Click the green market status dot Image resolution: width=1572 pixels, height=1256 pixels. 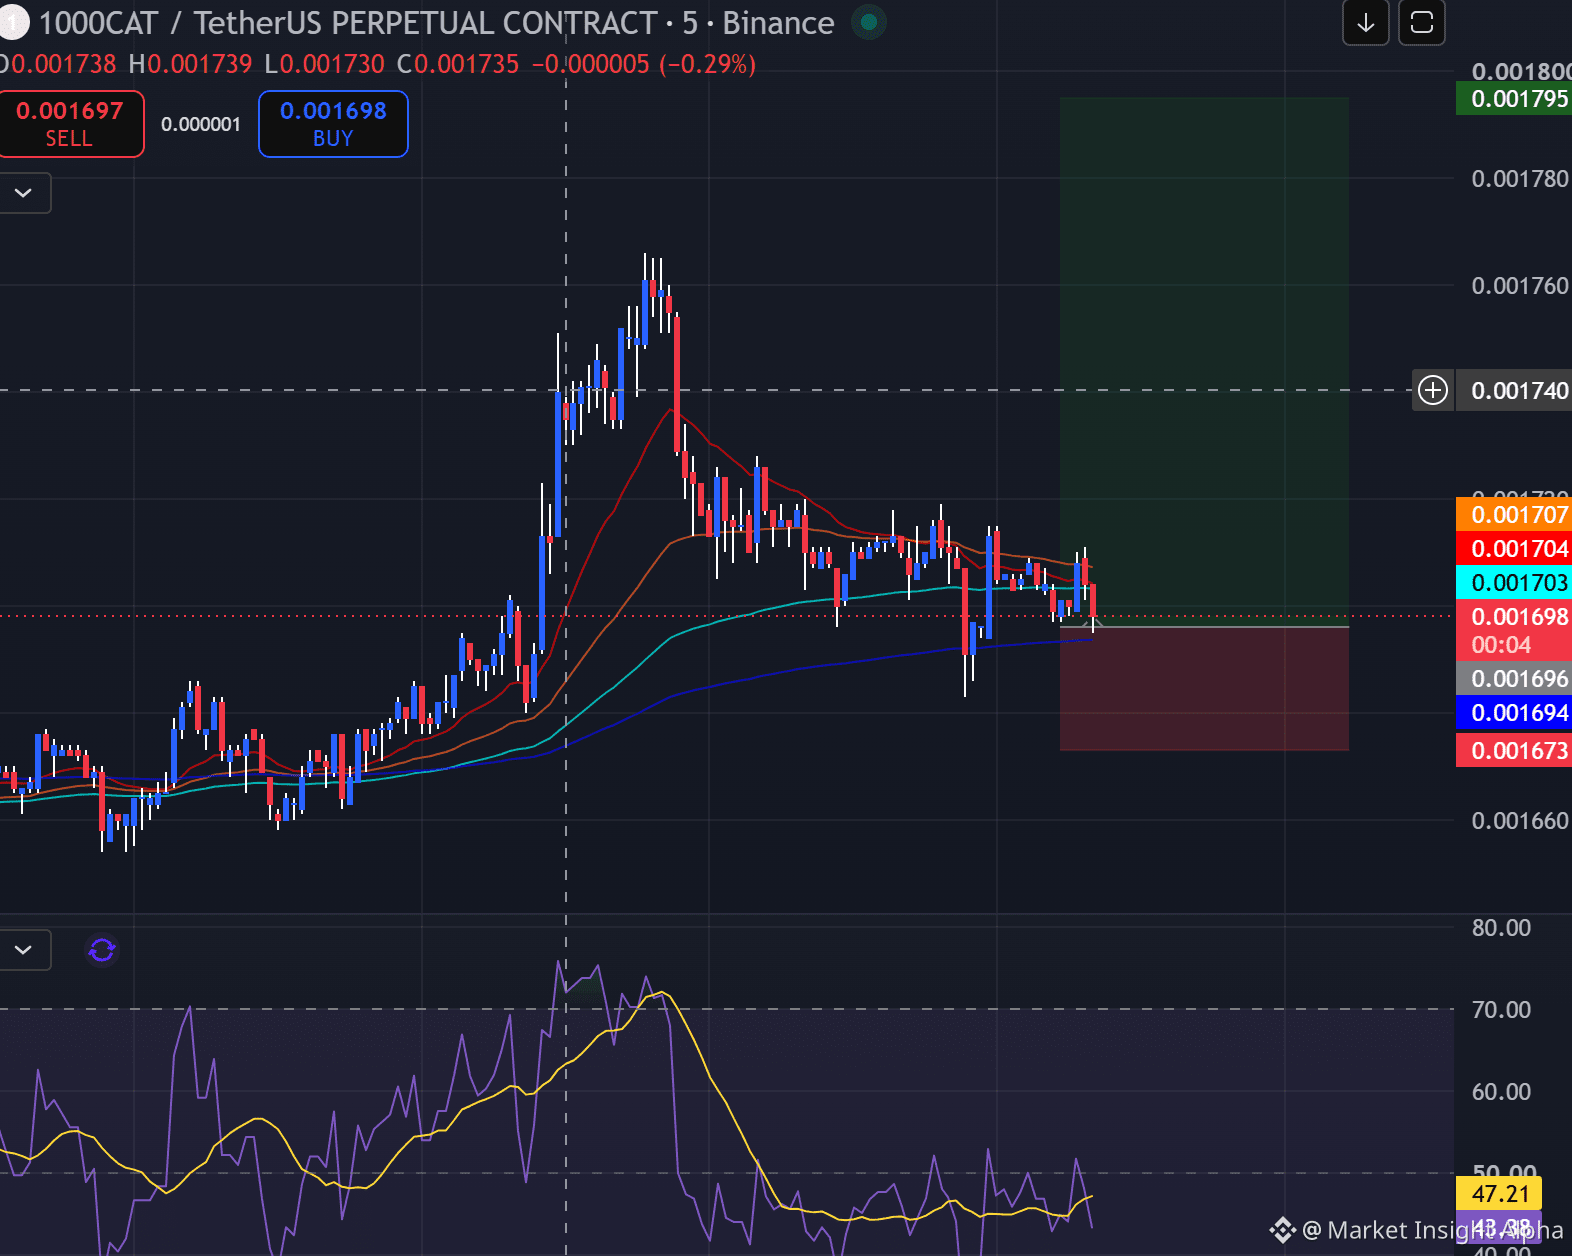(869, 22)
